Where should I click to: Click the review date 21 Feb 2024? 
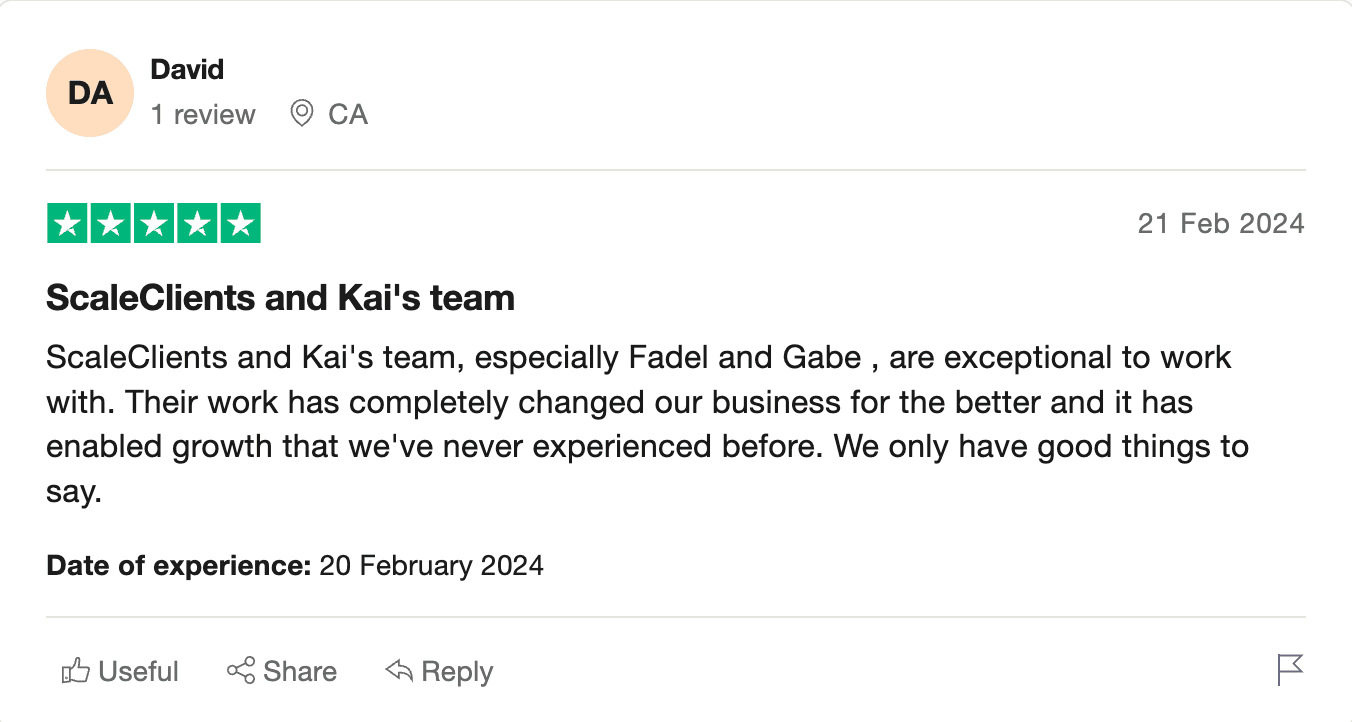tap(1220, 223)
